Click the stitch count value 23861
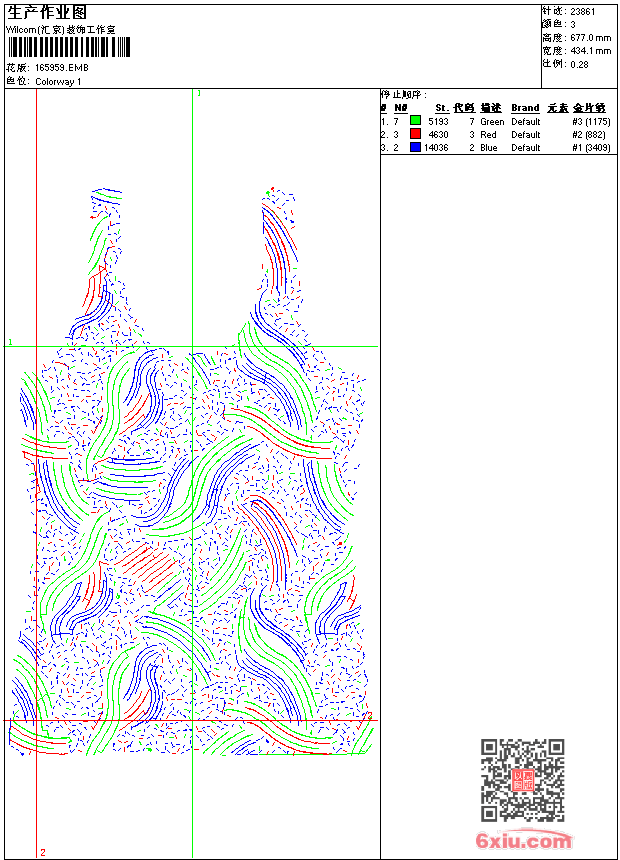620x860 pixels. [583, 12]
